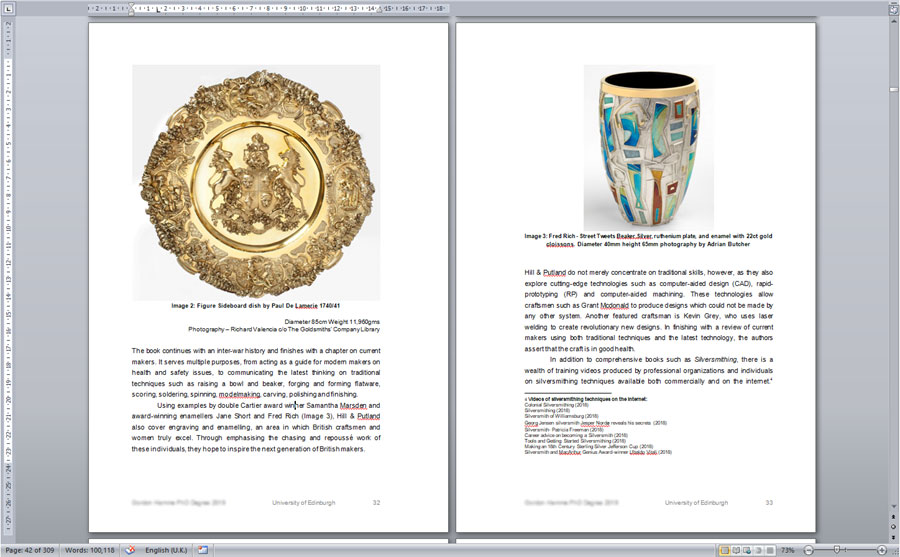Click misspelled word 'modelmaking'
The width and height of the screenshot is (900, 557).
coord(239,394)
